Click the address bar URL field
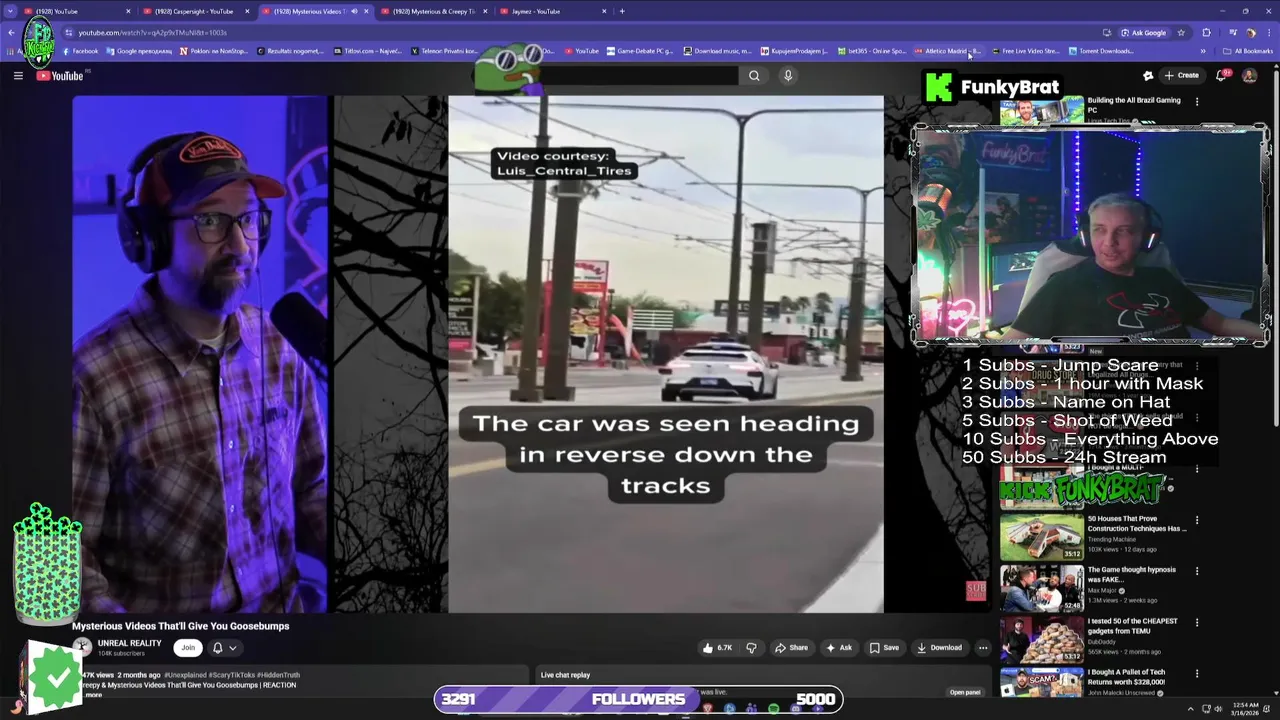 tap(580, 33)
